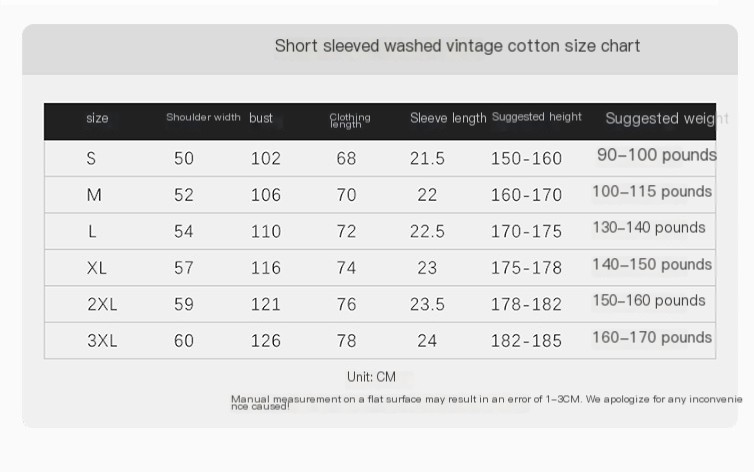Click the 'Sleeve length' column header

[x=448, y=118]
